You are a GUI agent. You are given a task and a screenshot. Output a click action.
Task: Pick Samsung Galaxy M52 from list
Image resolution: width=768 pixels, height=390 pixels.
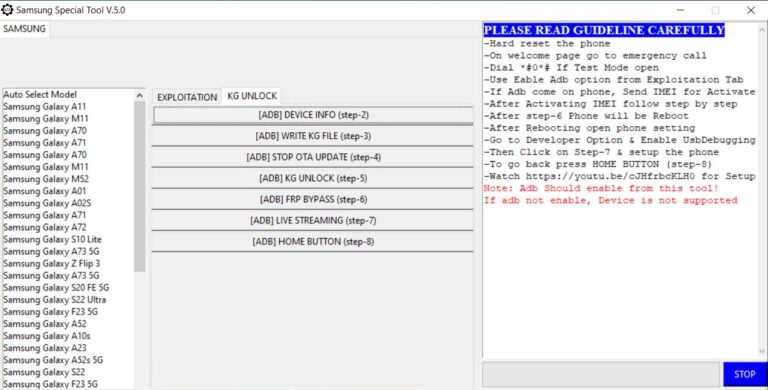46,179
